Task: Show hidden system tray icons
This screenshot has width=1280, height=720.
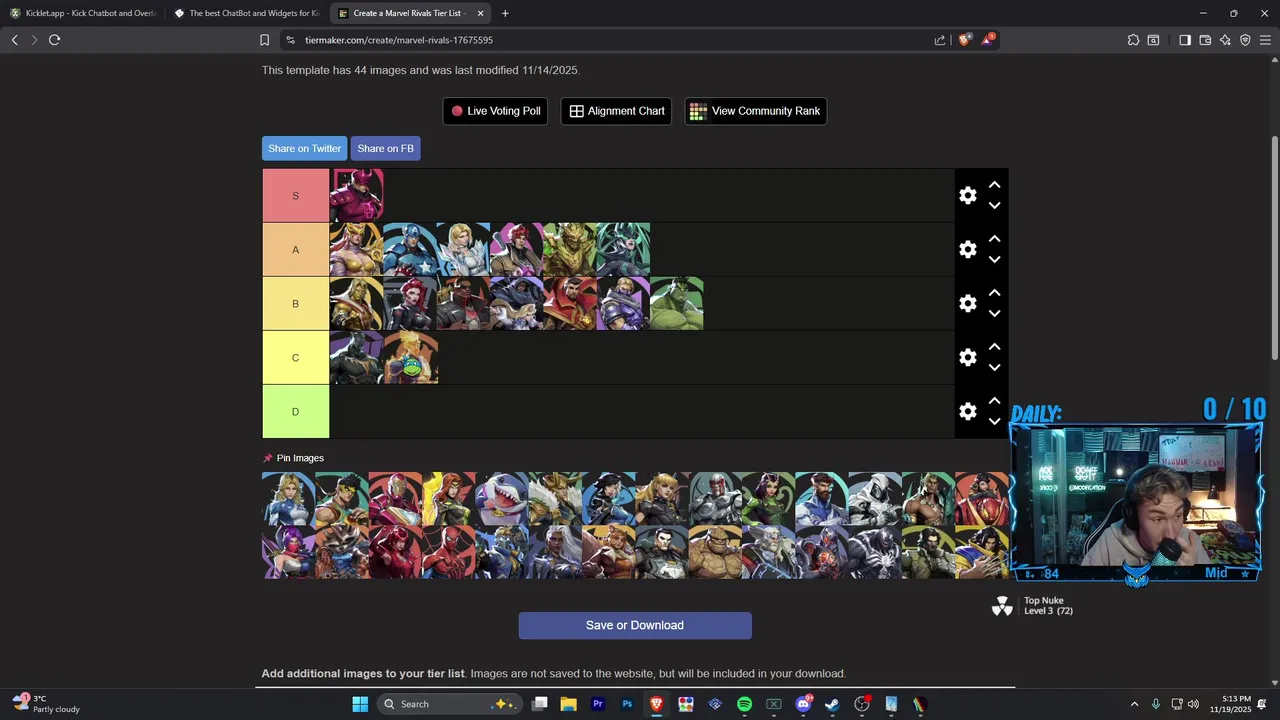Action: (x=1134, y=704)
